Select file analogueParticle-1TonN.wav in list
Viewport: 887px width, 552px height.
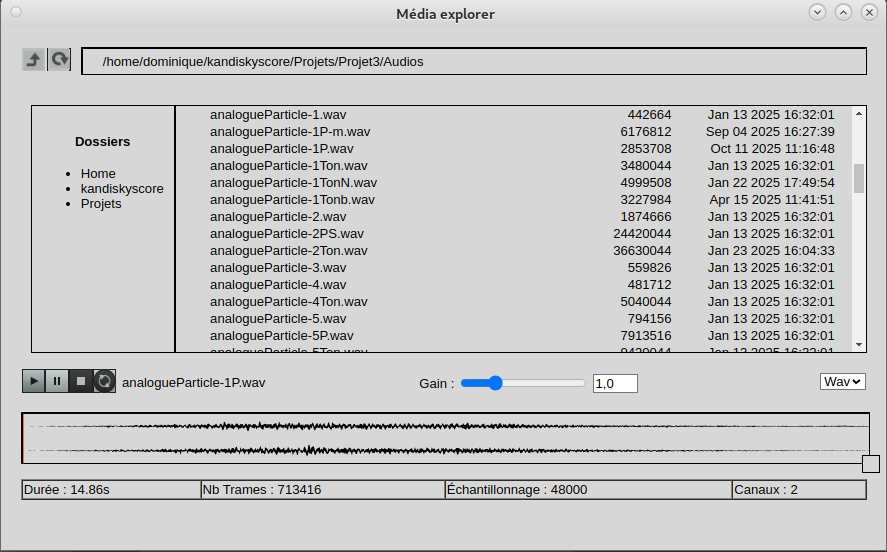(x=292, y=182)
